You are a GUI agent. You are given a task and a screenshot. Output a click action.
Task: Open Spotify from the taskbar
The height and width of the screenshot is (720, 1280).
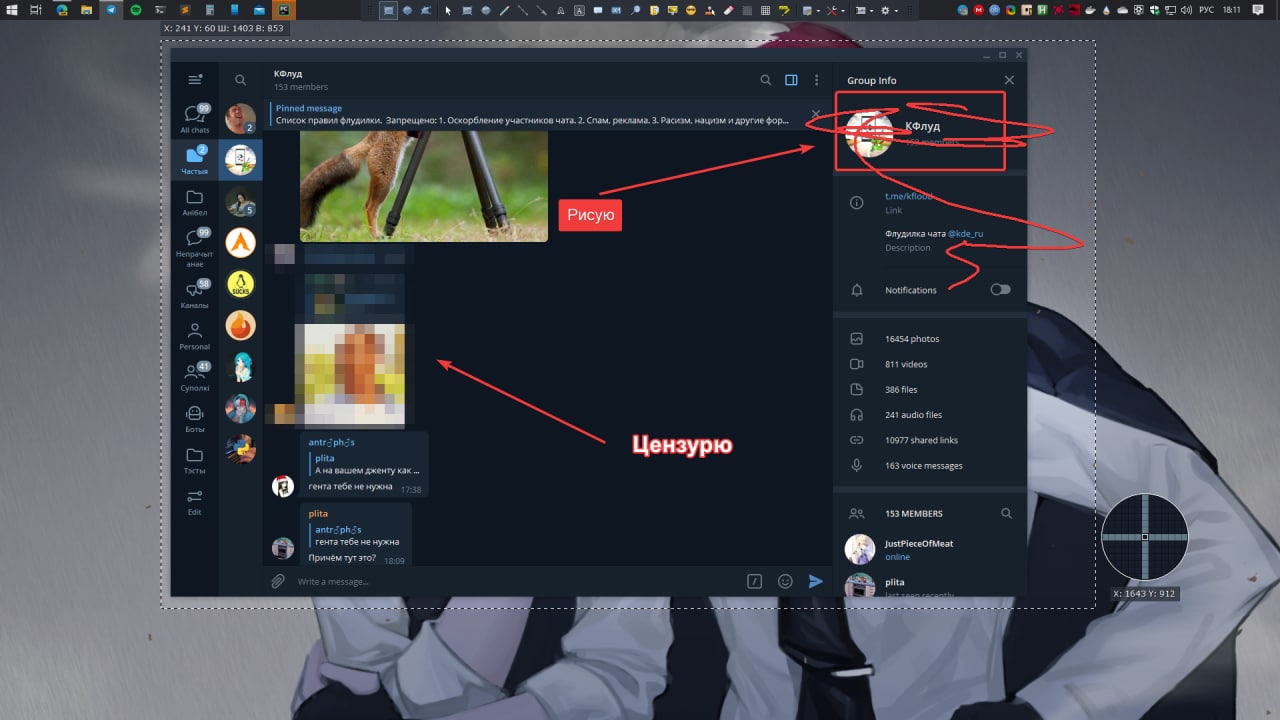(x=135, y=10)
